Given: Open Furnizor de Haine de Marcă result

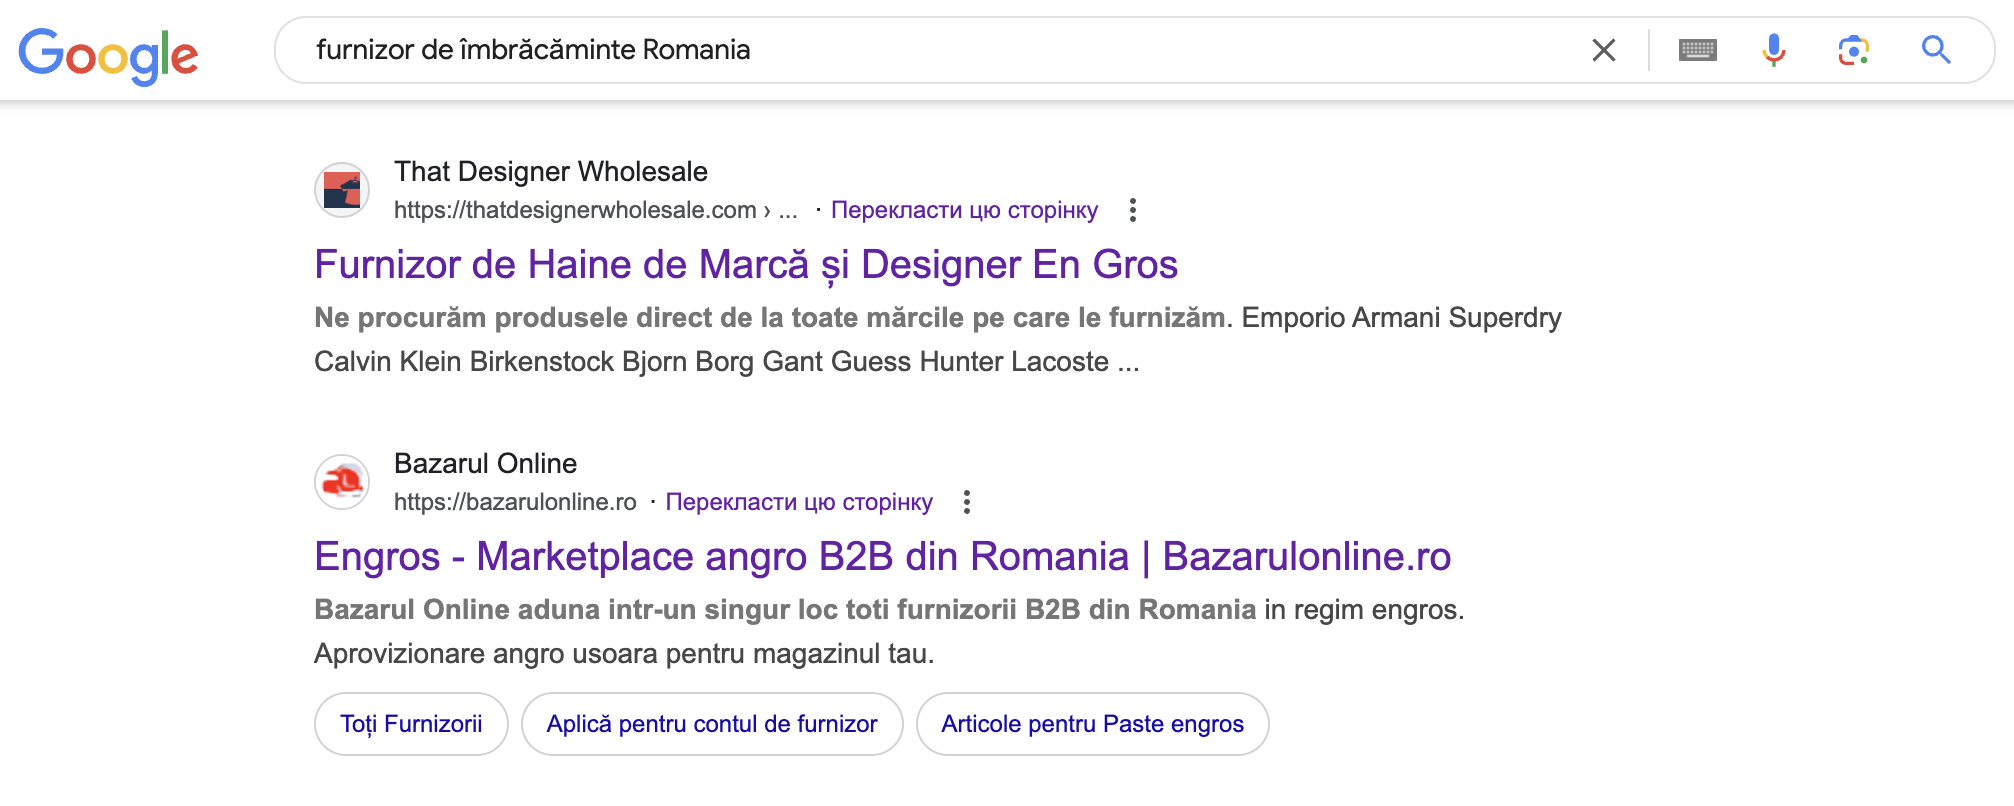Looking at the screenshot, I should [x=746, y=265].
